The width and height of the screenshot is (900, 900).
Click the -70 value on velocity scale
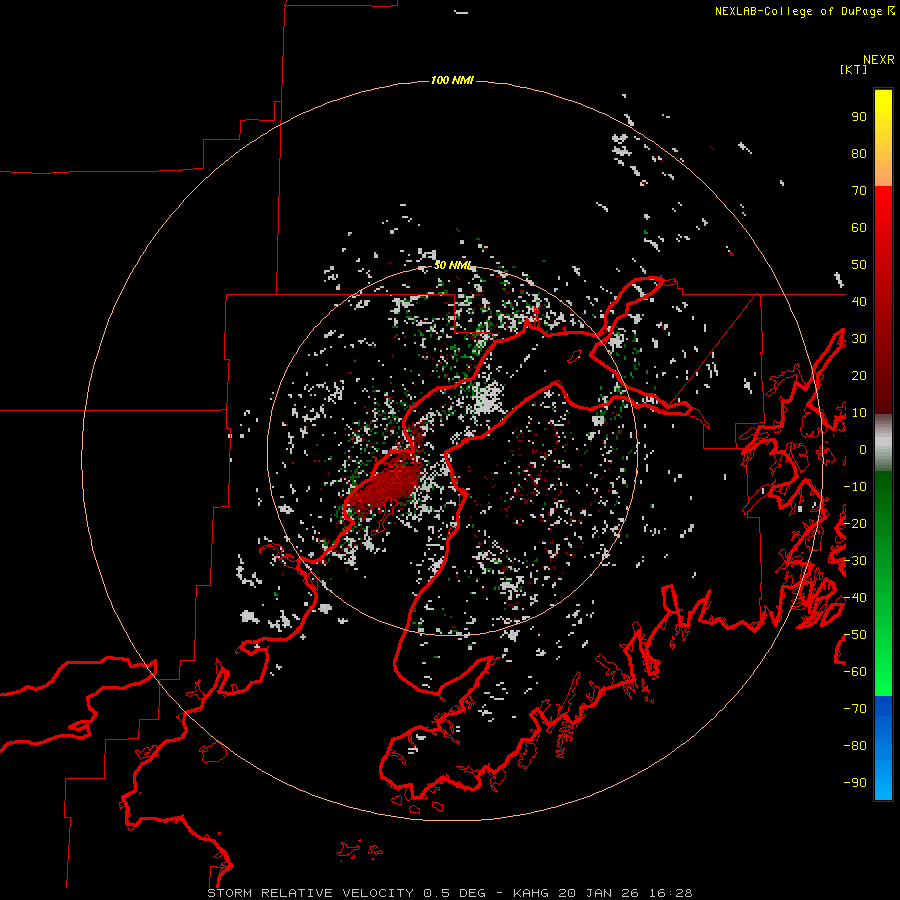(855, 709)
